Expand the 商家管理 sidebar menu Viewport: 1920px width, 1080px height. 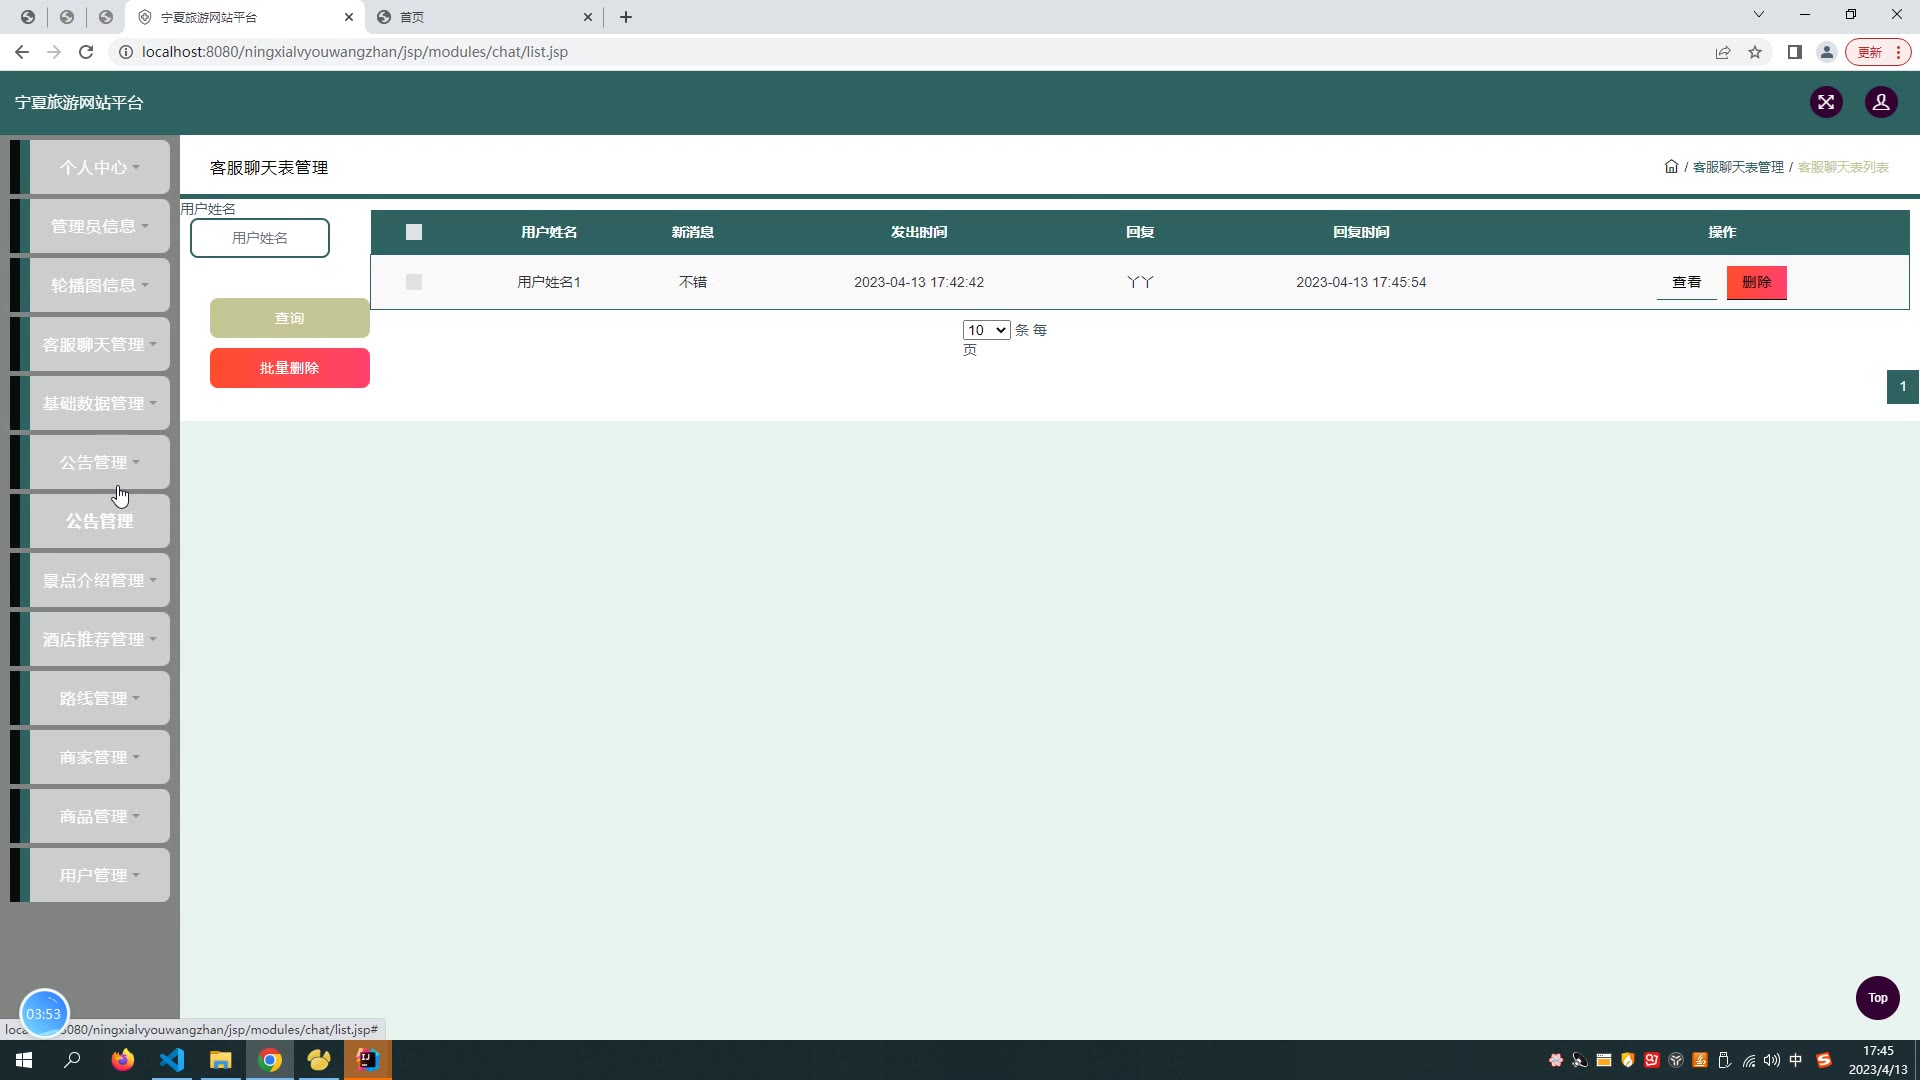pyautogui.click(x=99, y=757)
